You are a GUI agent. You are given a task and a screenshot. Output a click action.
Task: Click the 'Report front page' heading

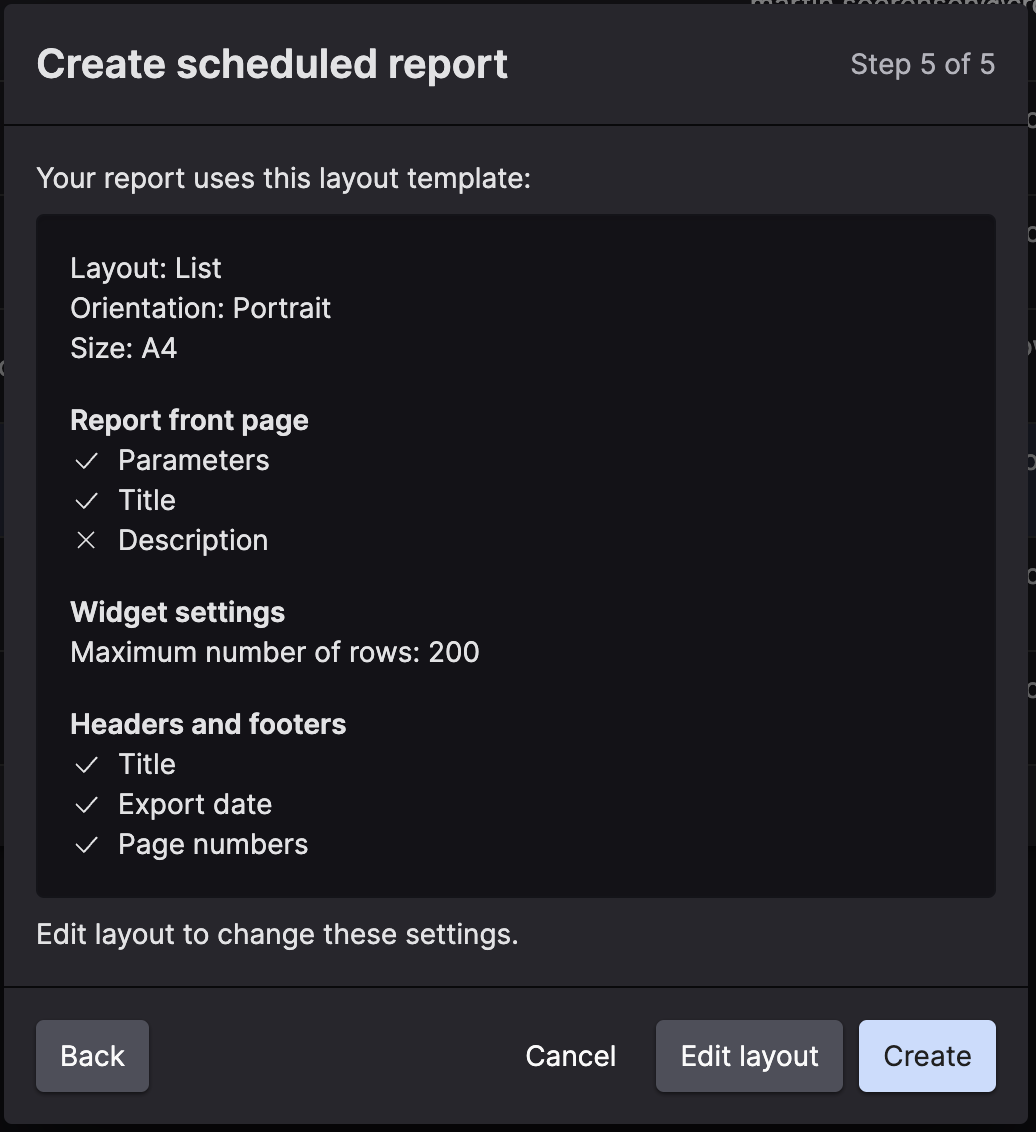[189, 420]
